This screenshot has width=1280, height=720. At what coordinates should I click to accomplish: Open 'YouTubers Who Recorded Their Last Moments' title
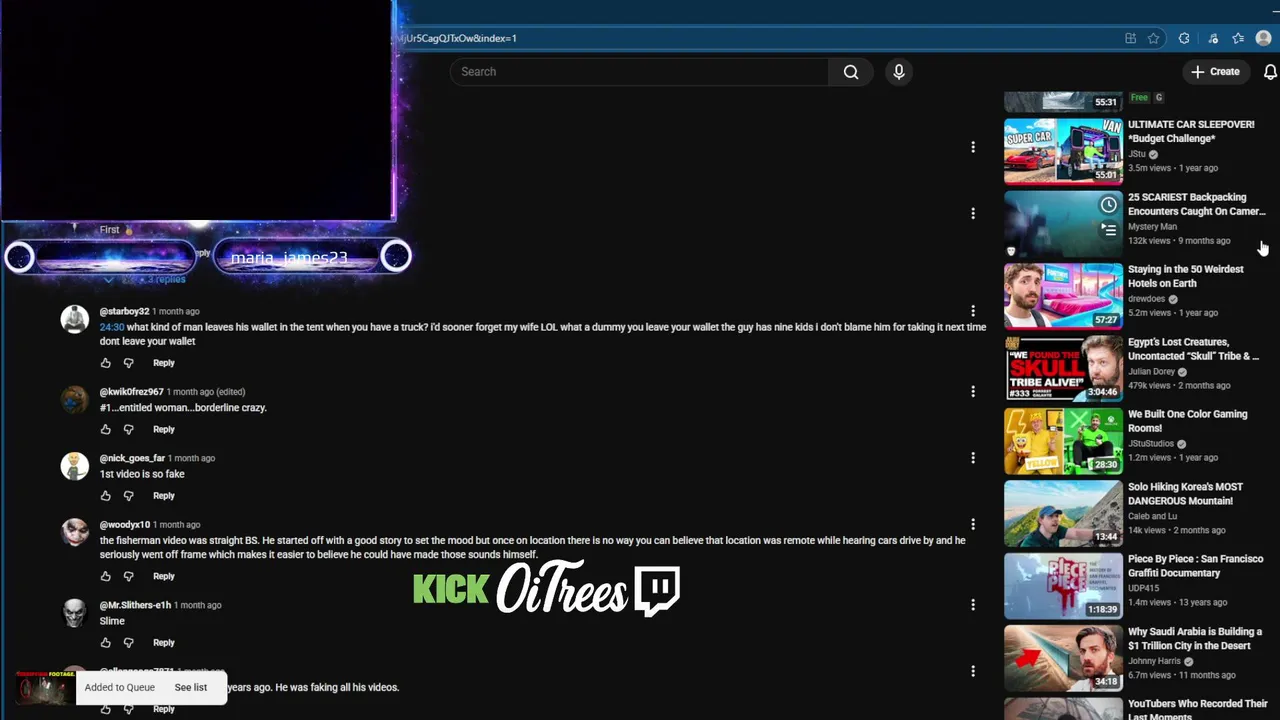point(1198,710)
